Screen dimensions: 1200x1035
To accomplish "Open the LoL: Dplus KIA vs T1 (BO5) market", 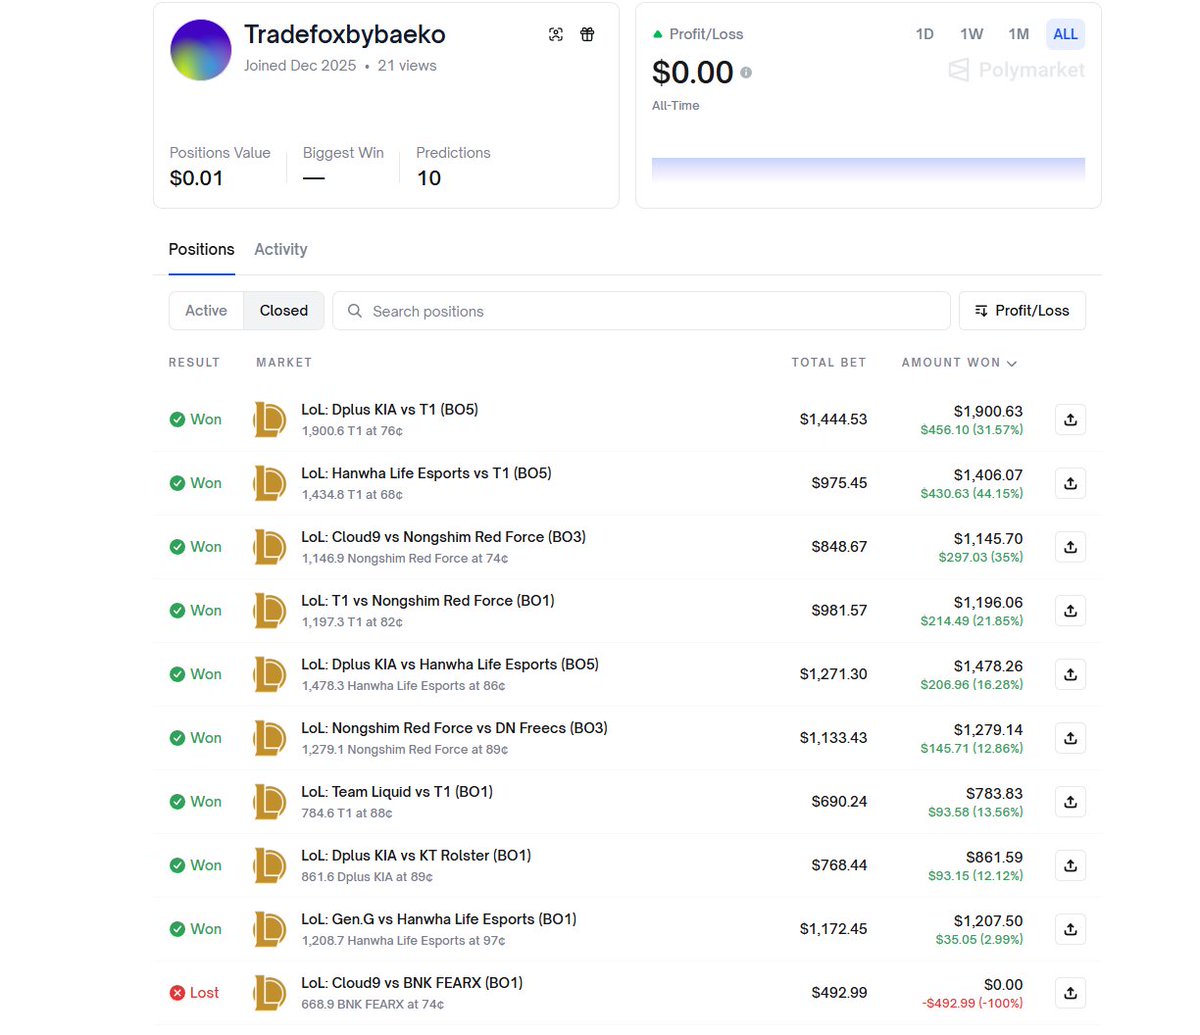I will click(390, 409).
